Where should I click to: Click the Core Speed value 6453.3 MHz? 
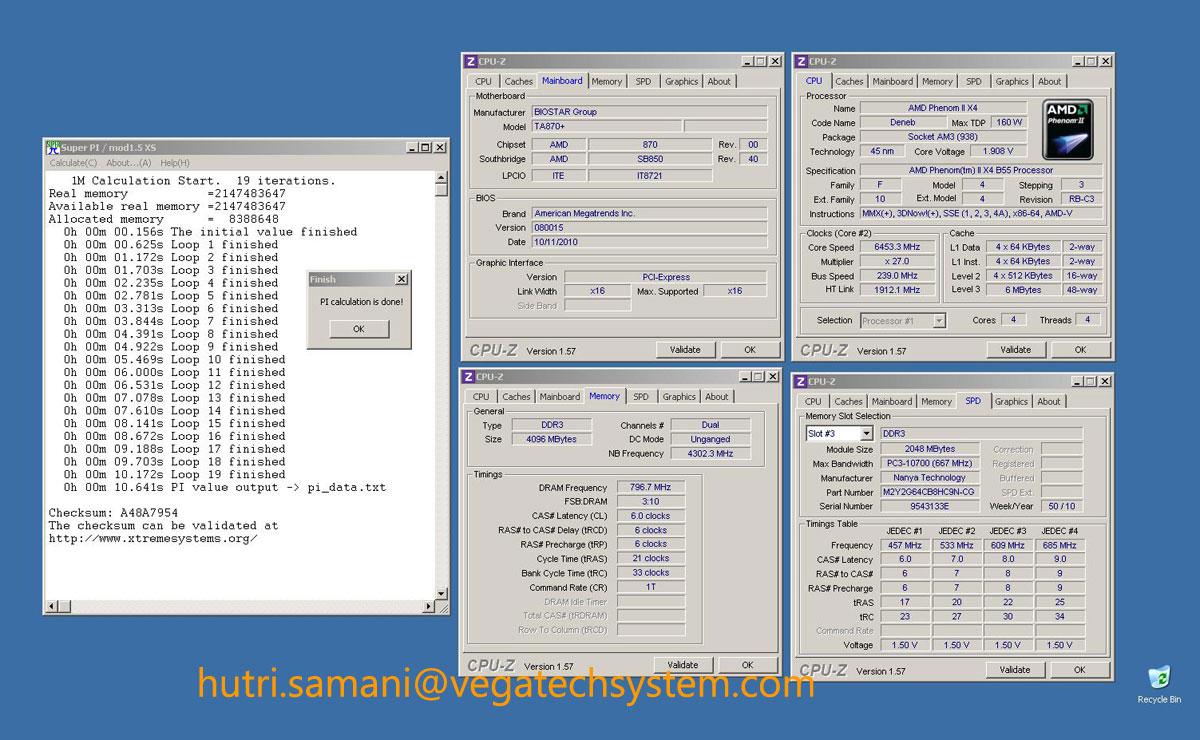pos(899,247)
